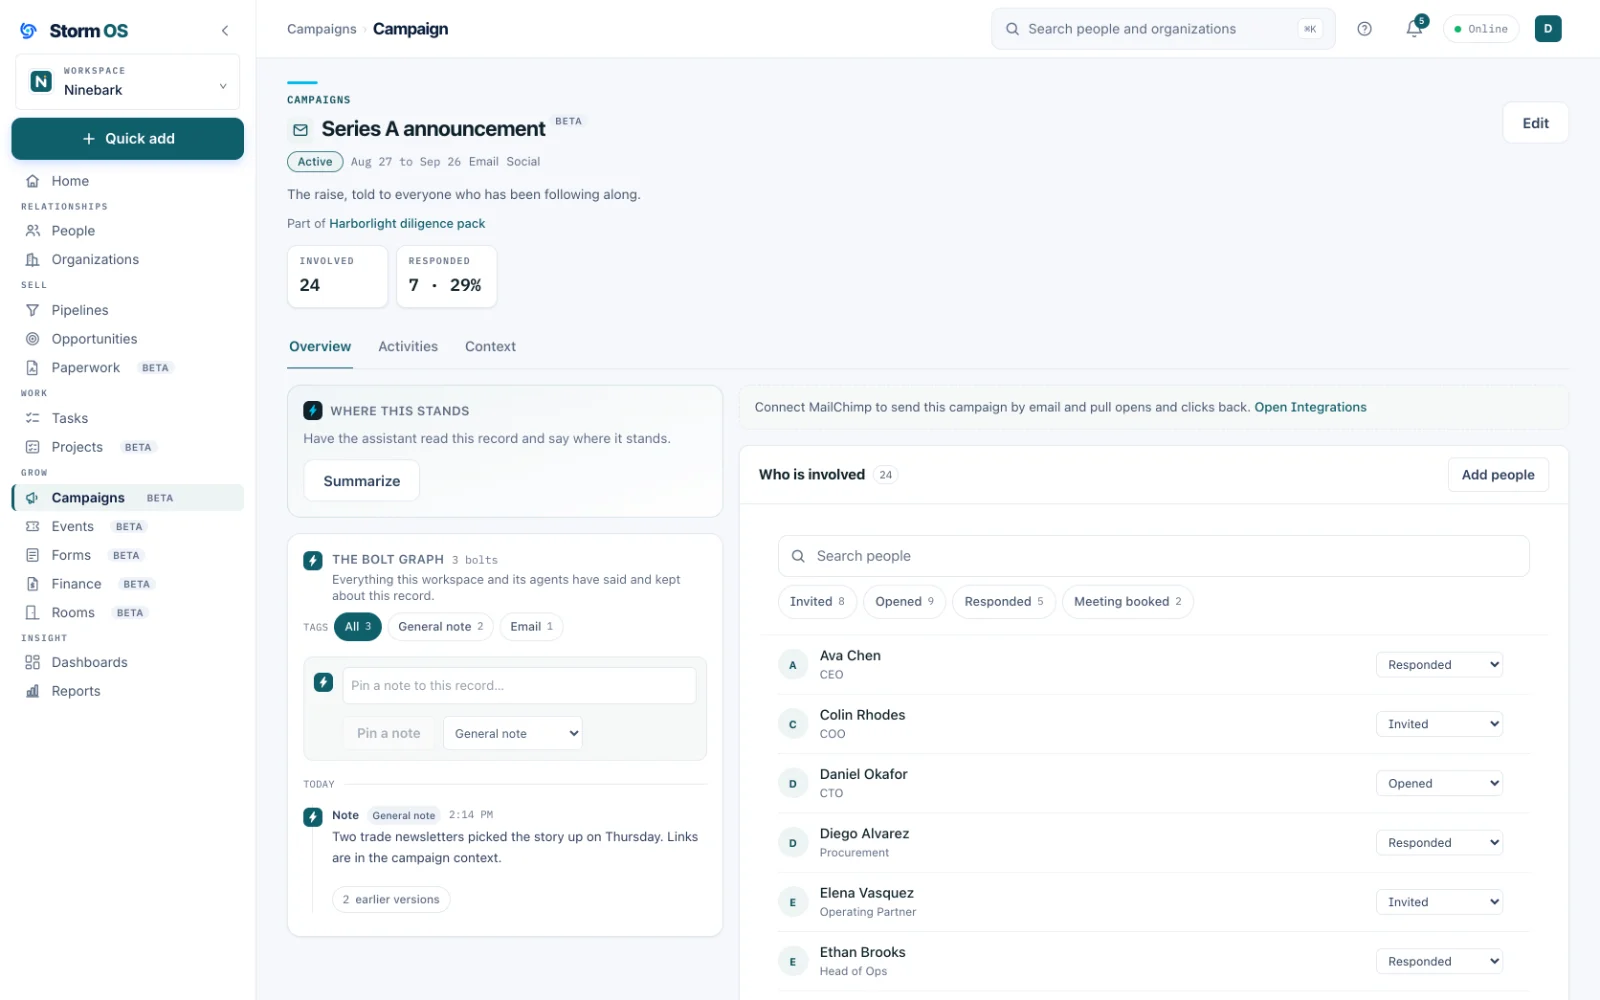1600x1000 pixels.
Task: Filter people by Meeting booked chip
Action: 1127,602
